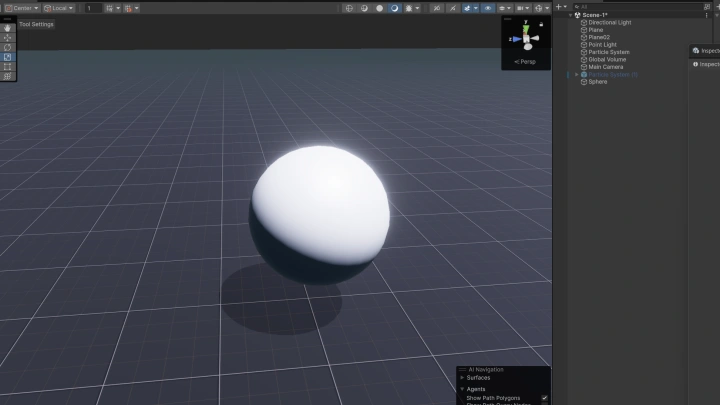720x405 pixels.
Task: Click the Hierarchy search field
Action: 638,7
